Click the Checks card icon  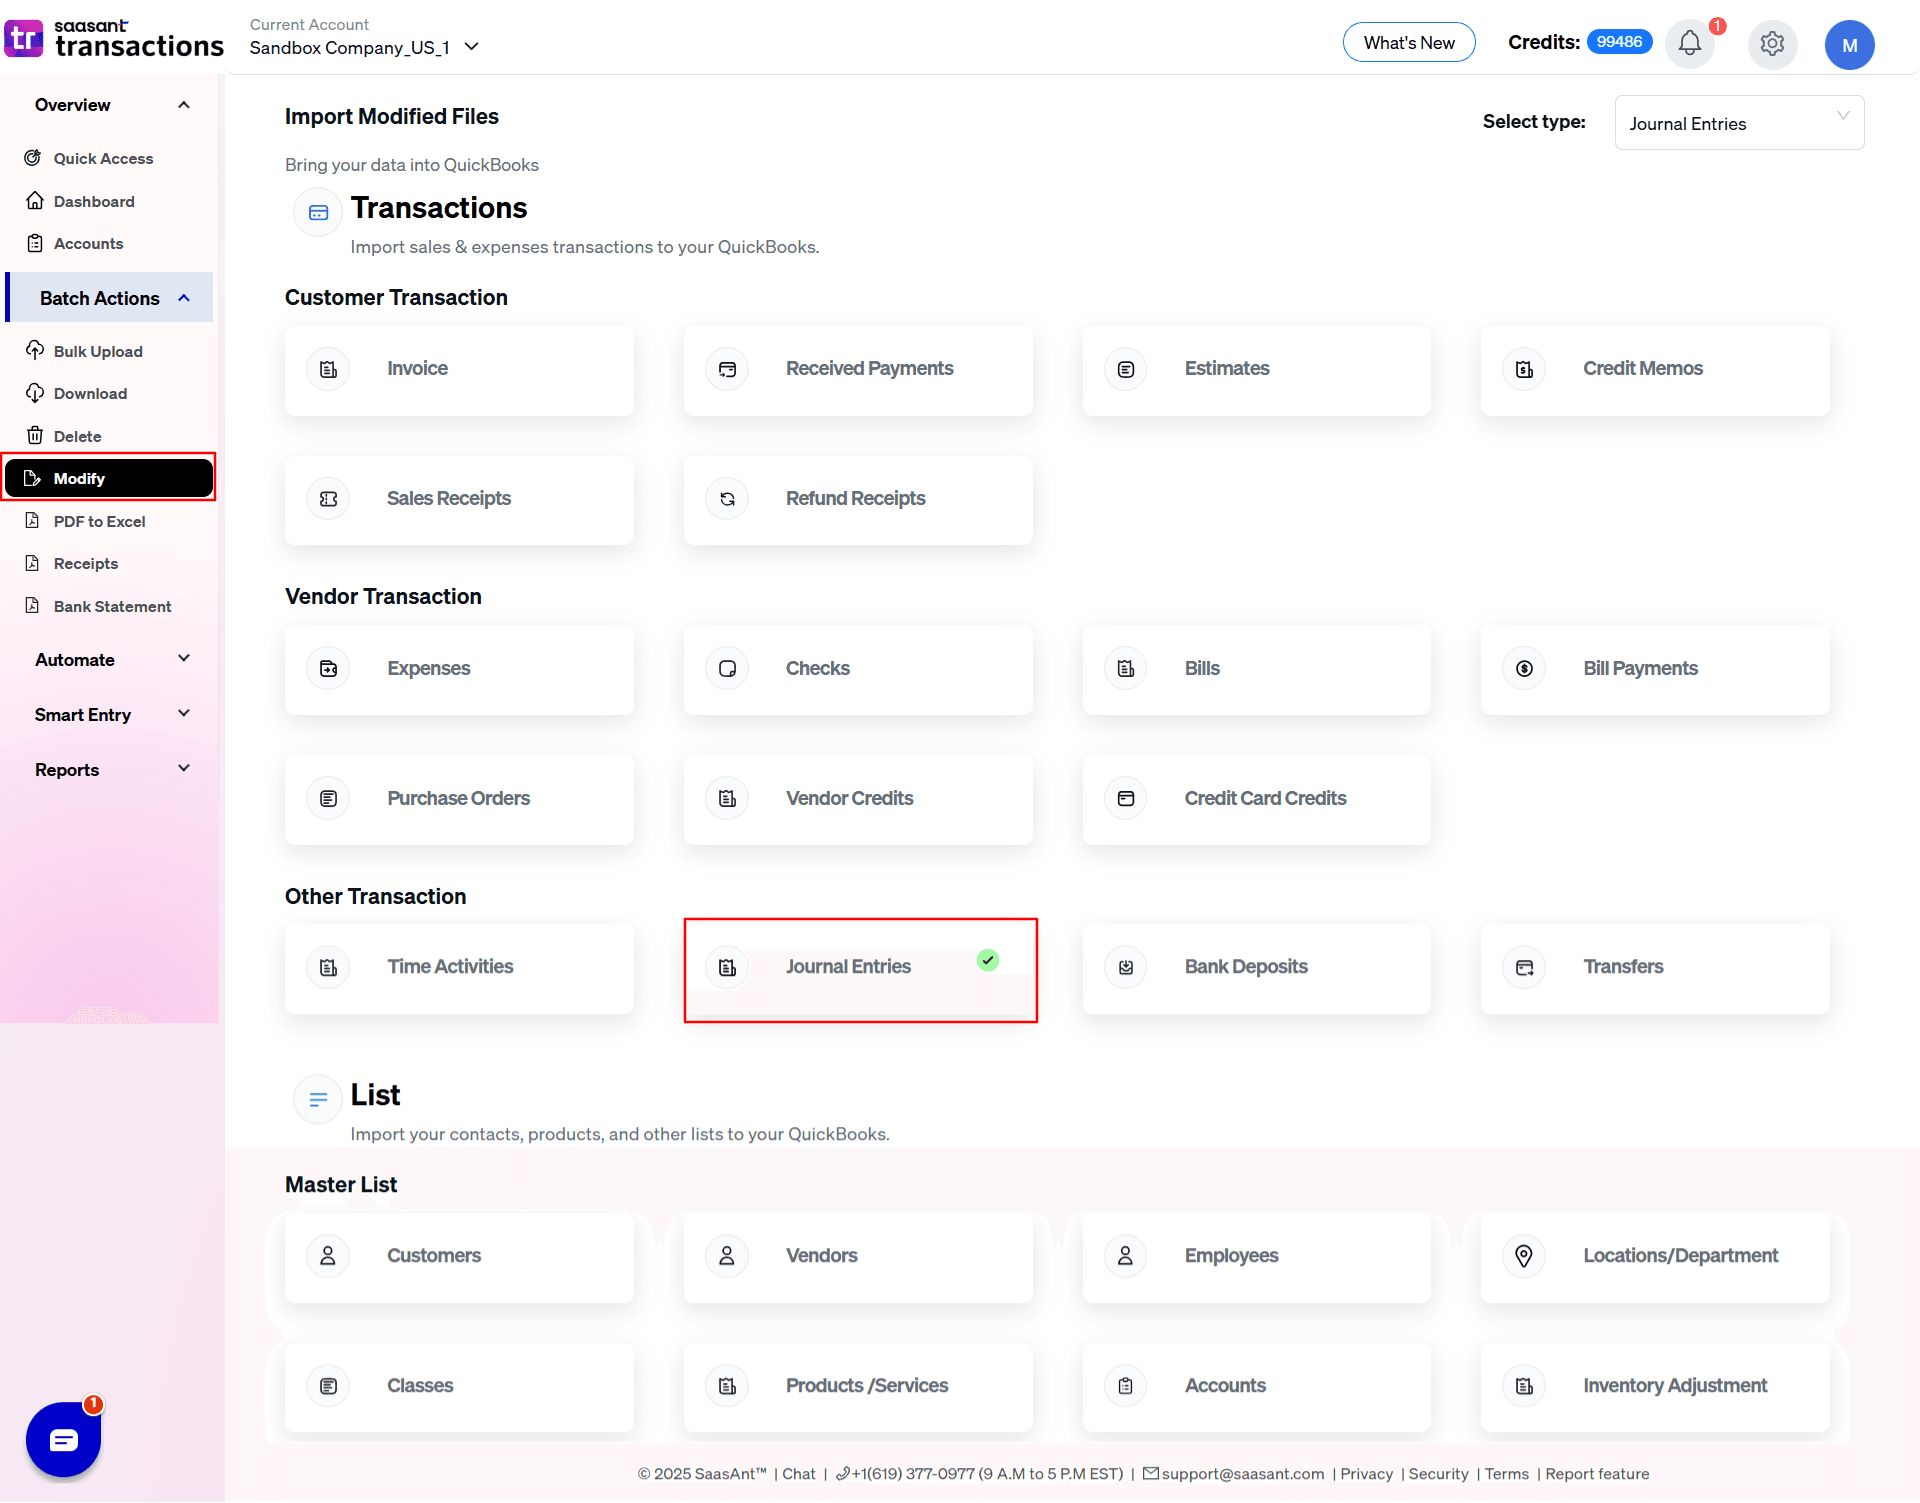[x=727, y=668]
